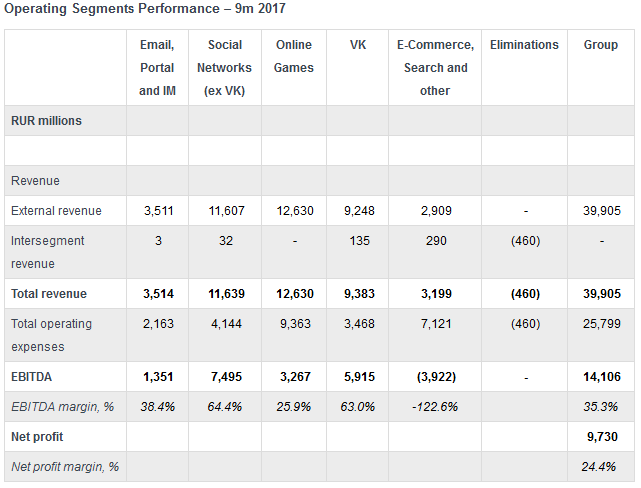The height and width of the screenshot is (488, 641).
Task: Select the Total revenue row label
Action: (x=49, y=294)
